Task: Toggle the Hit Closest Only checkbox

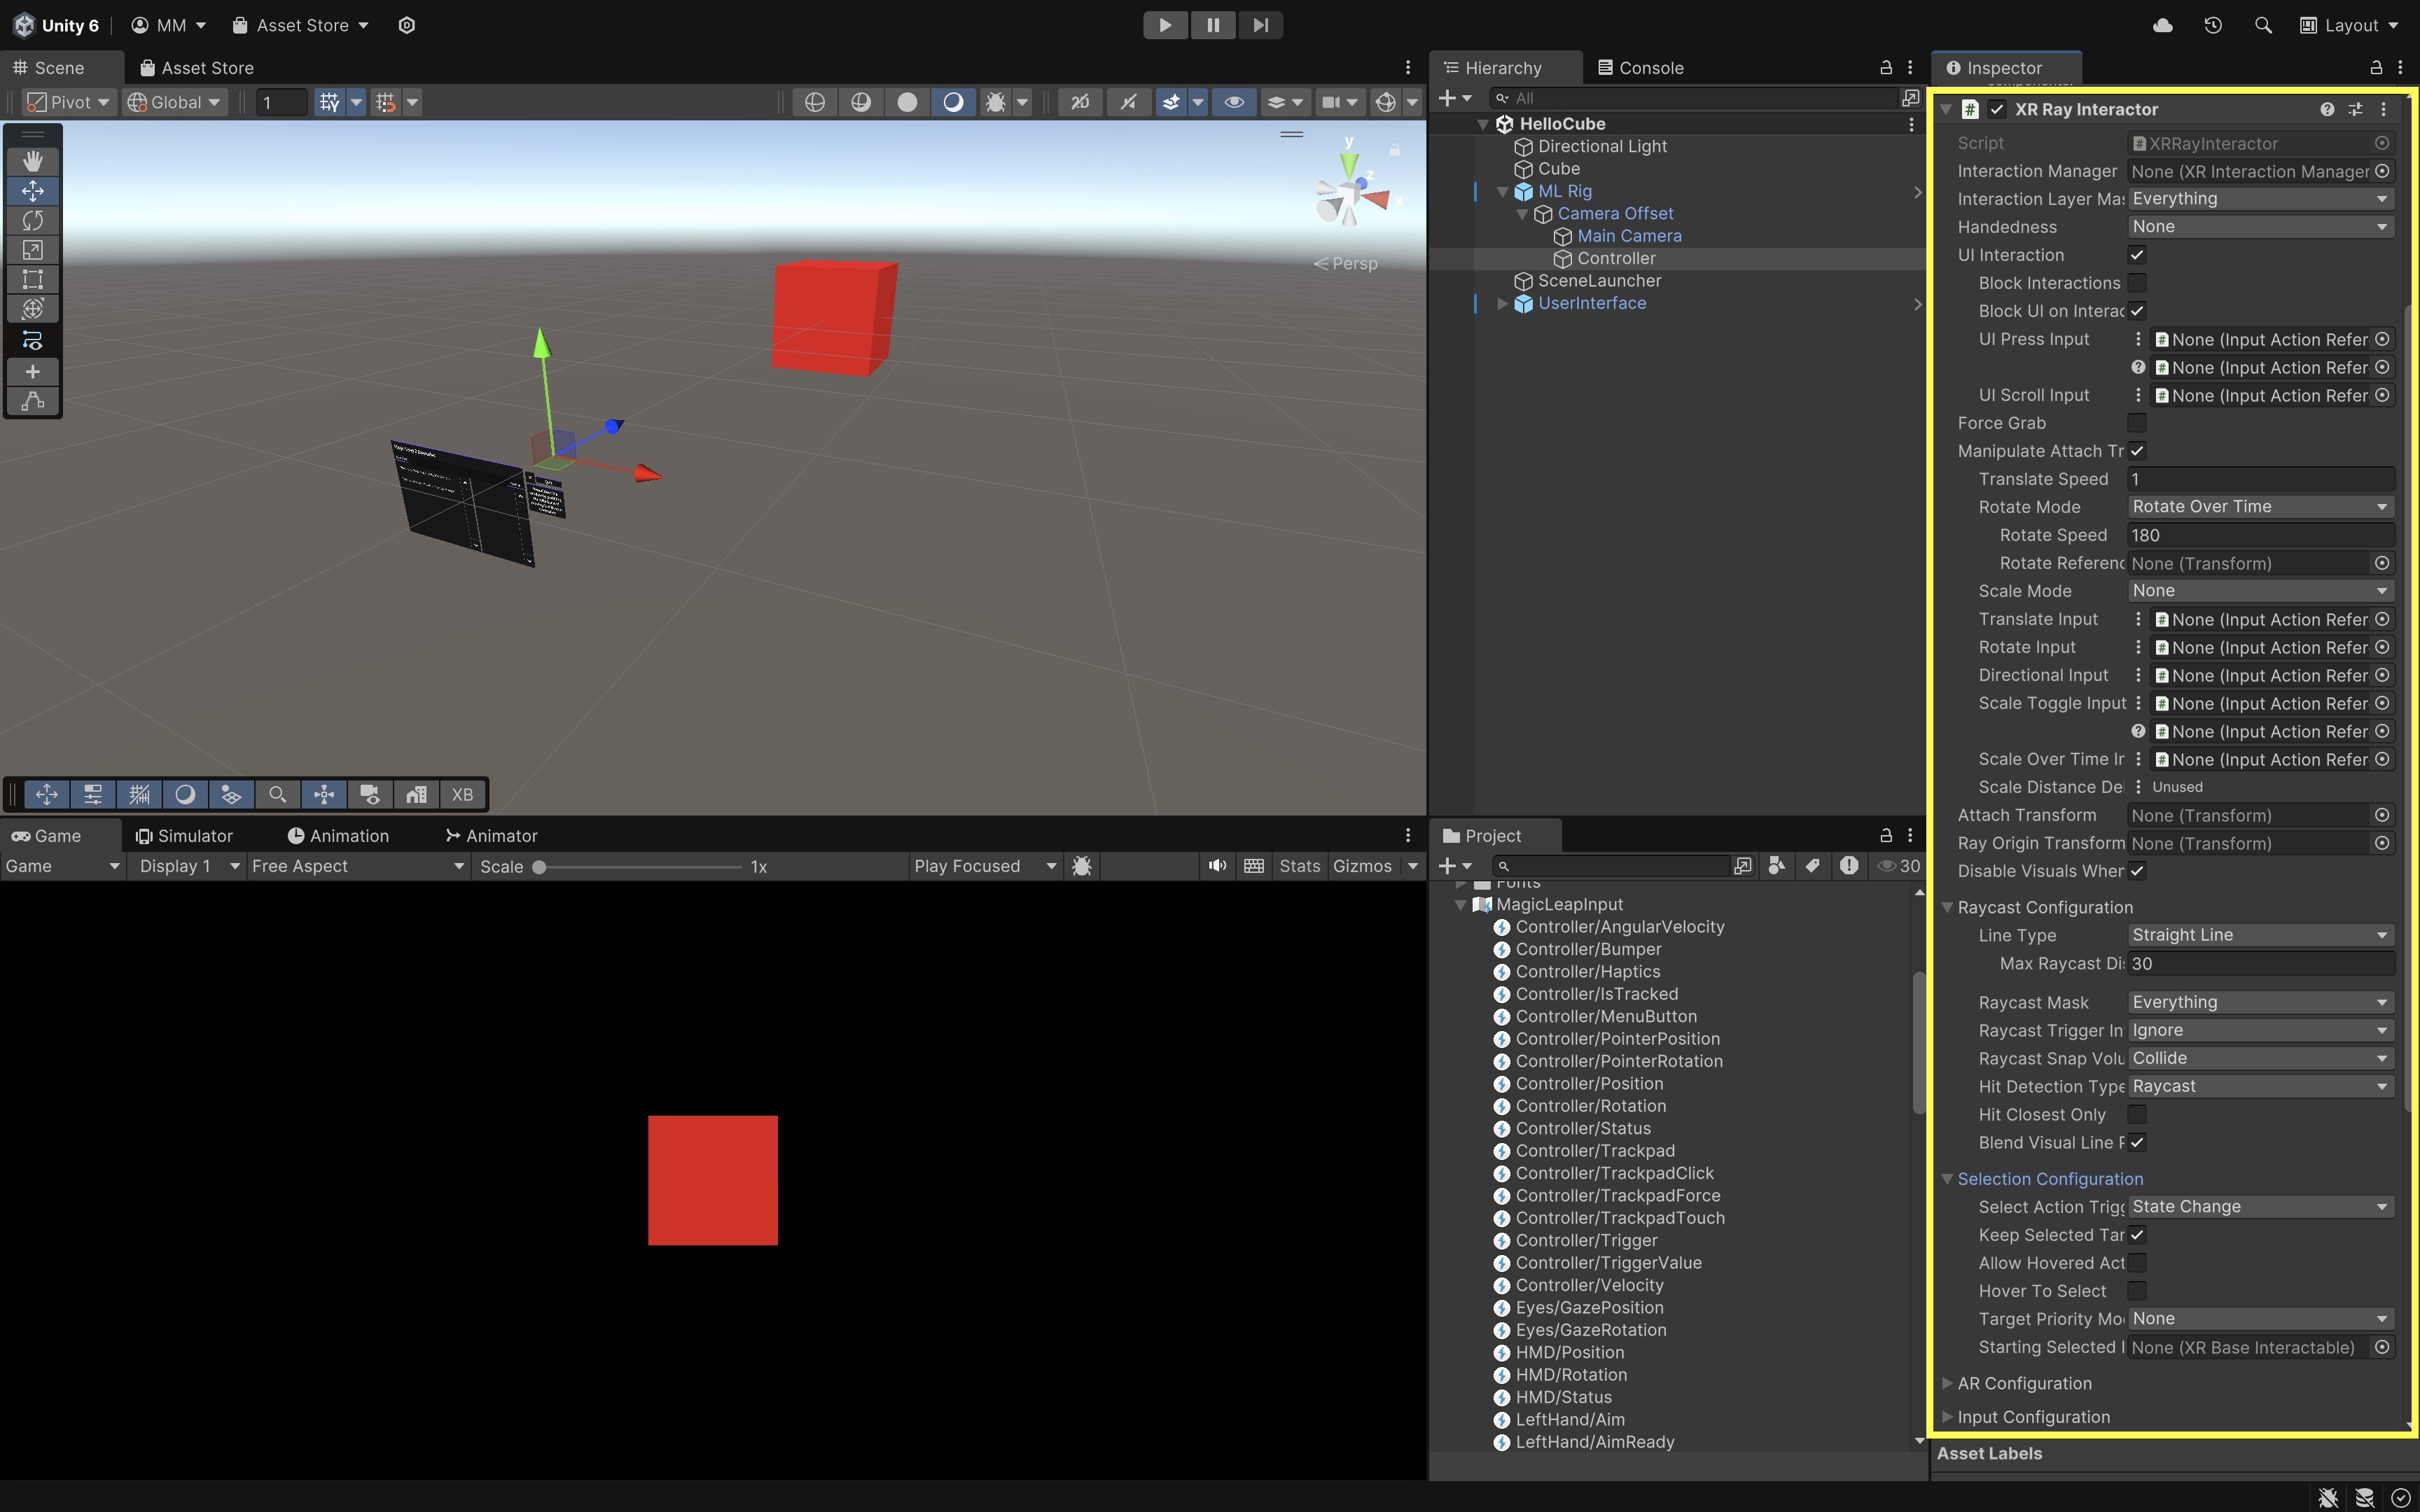Action: point(2137,1114)
